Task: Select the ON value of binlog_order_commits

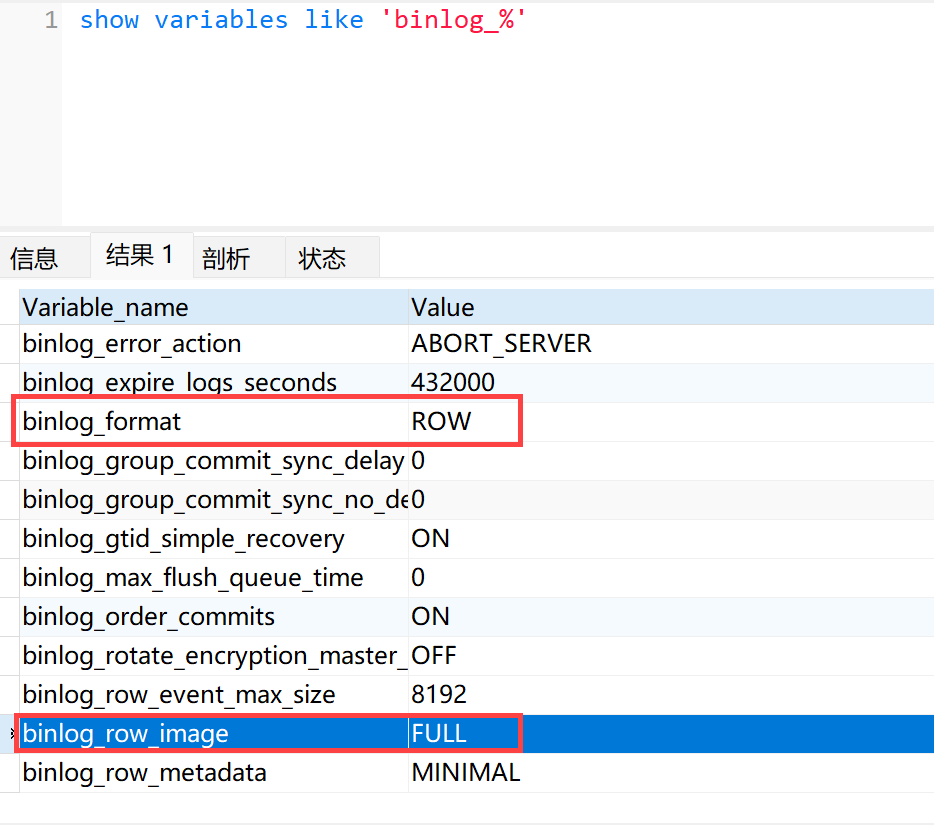Action: coord(671,617)
